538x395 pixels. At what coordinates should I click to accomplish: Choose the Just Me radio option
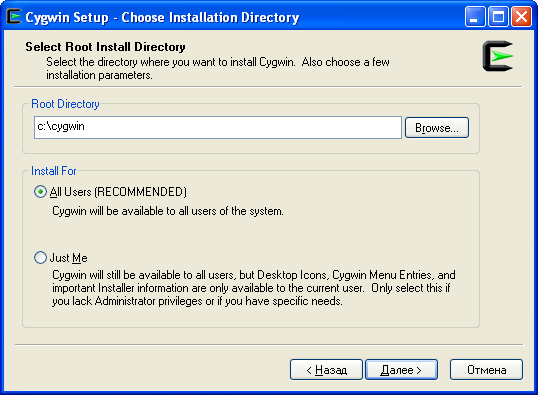pos(40,257)
